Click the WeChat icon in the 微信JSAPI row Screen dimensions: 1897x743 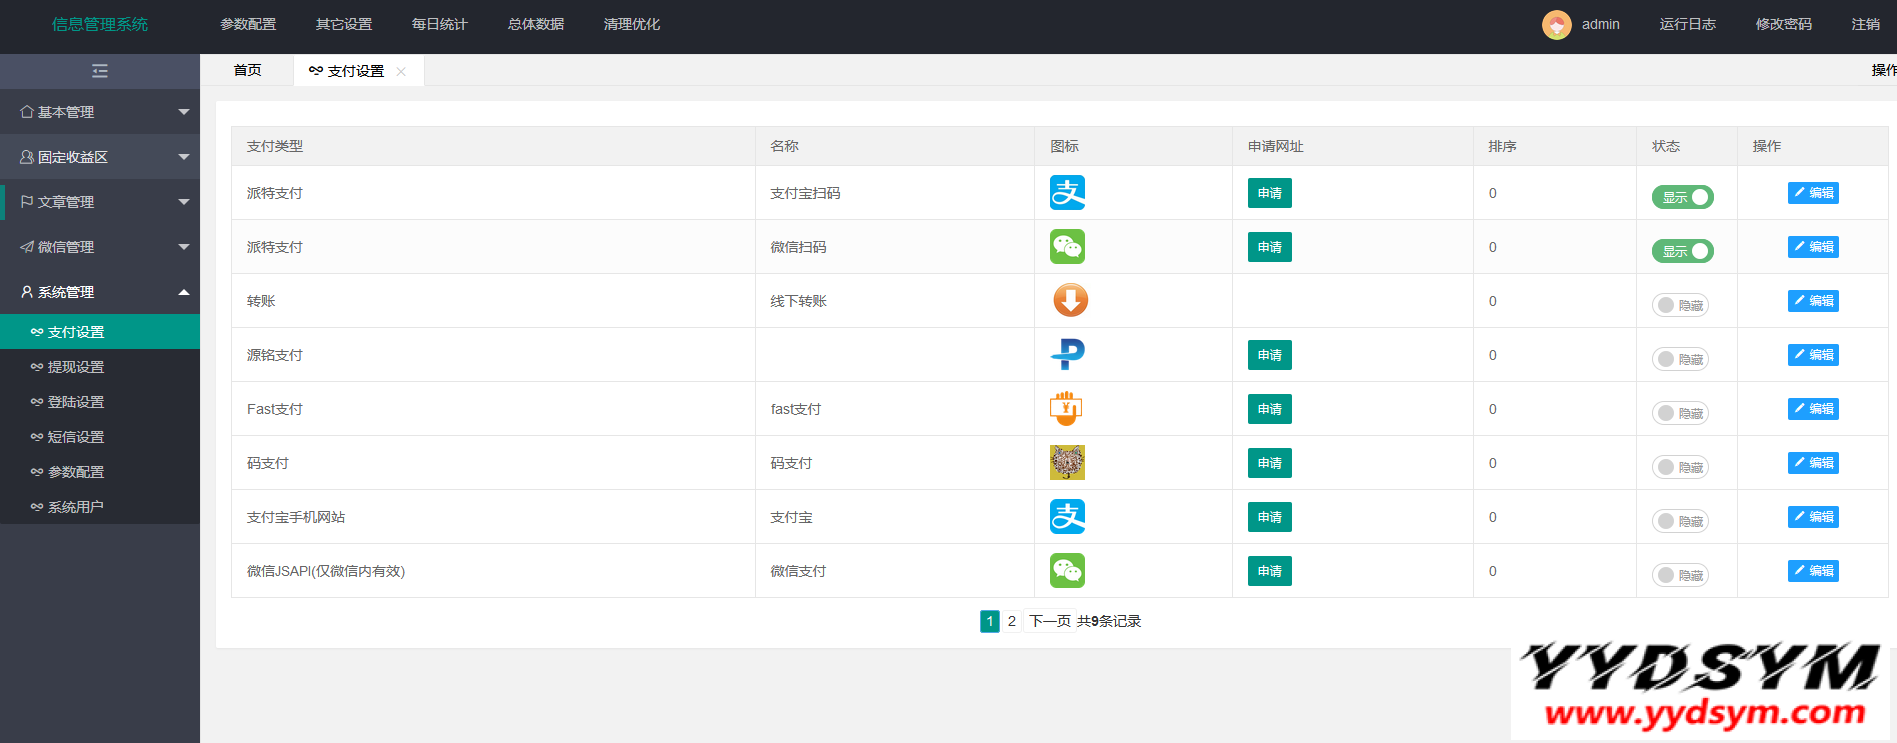click(1067, 571)
